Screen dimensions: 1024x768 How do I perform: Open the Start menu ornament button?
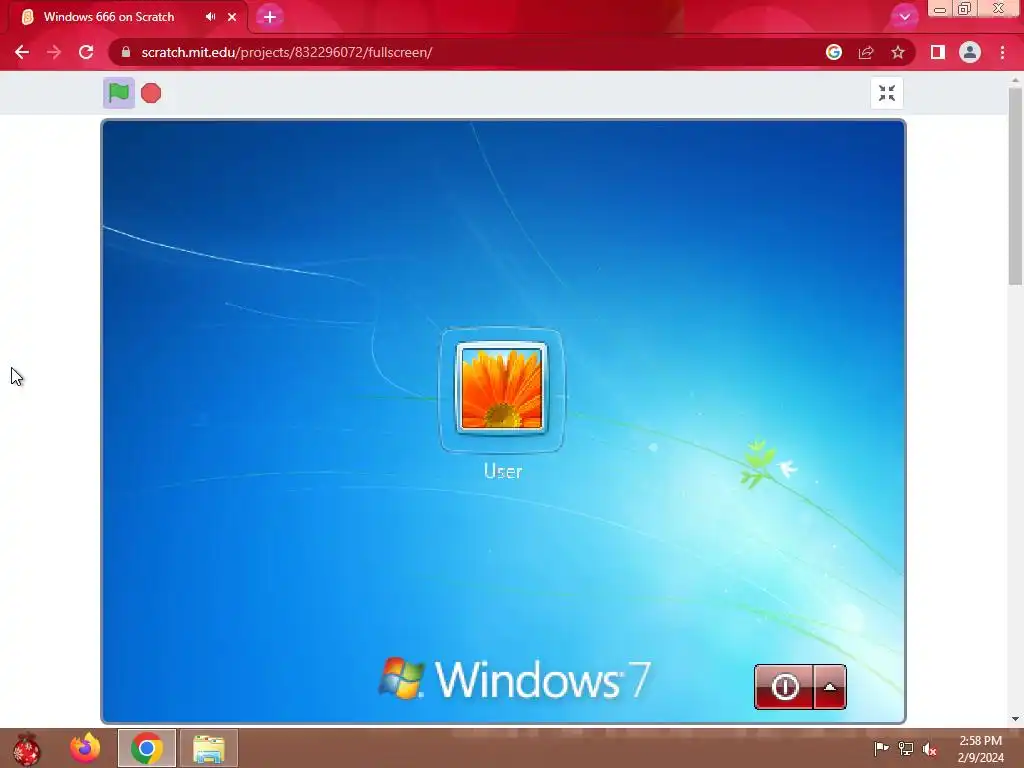[26, 748]
